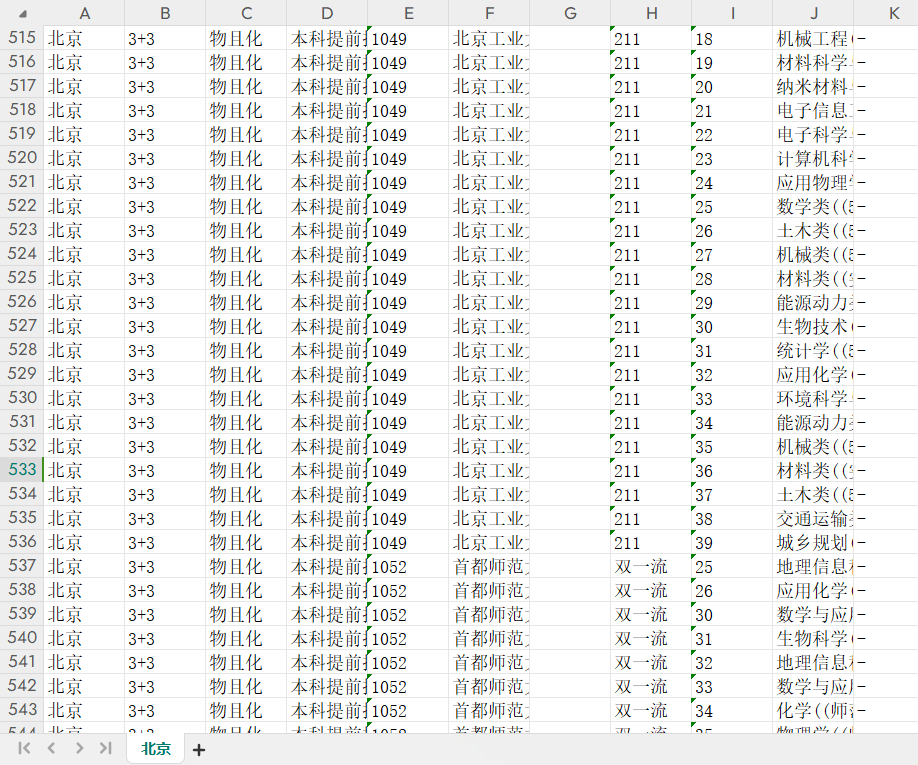Click the first-sheet navigation icon
Image resolution: width=918 pixels, height=765 pixels.
[25, 747]
